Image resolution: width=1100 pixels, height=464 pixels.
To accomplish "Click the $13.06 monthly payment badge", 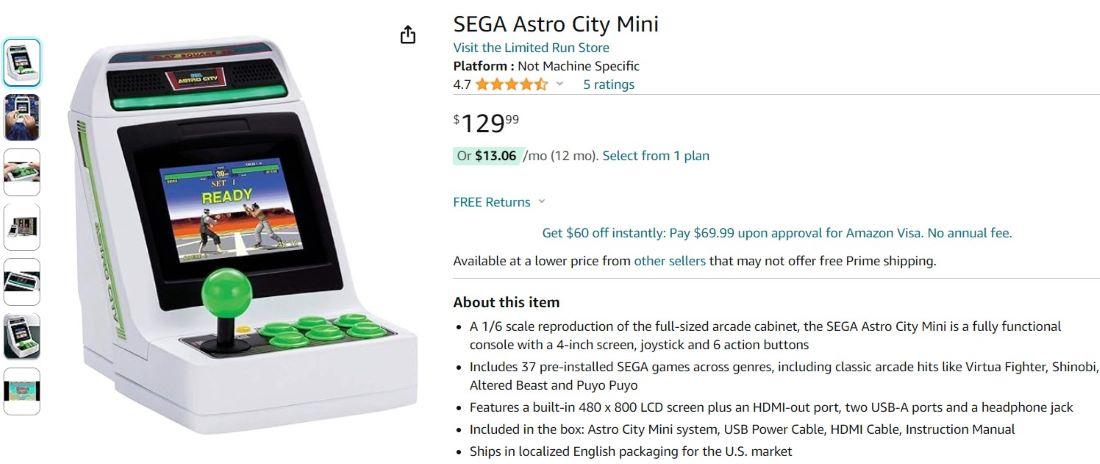I will pyautogui.click(x=486, y=156).
